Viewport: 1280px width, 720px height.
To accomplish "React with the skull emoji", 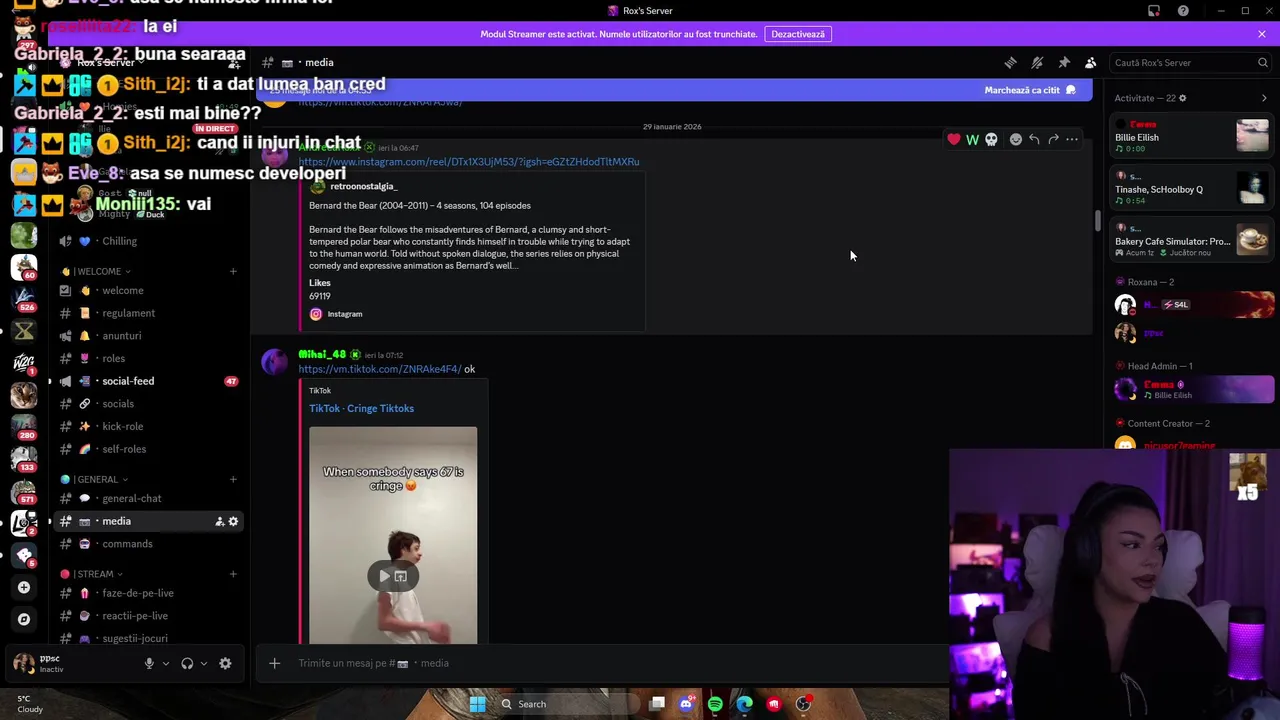I will 991,139.
